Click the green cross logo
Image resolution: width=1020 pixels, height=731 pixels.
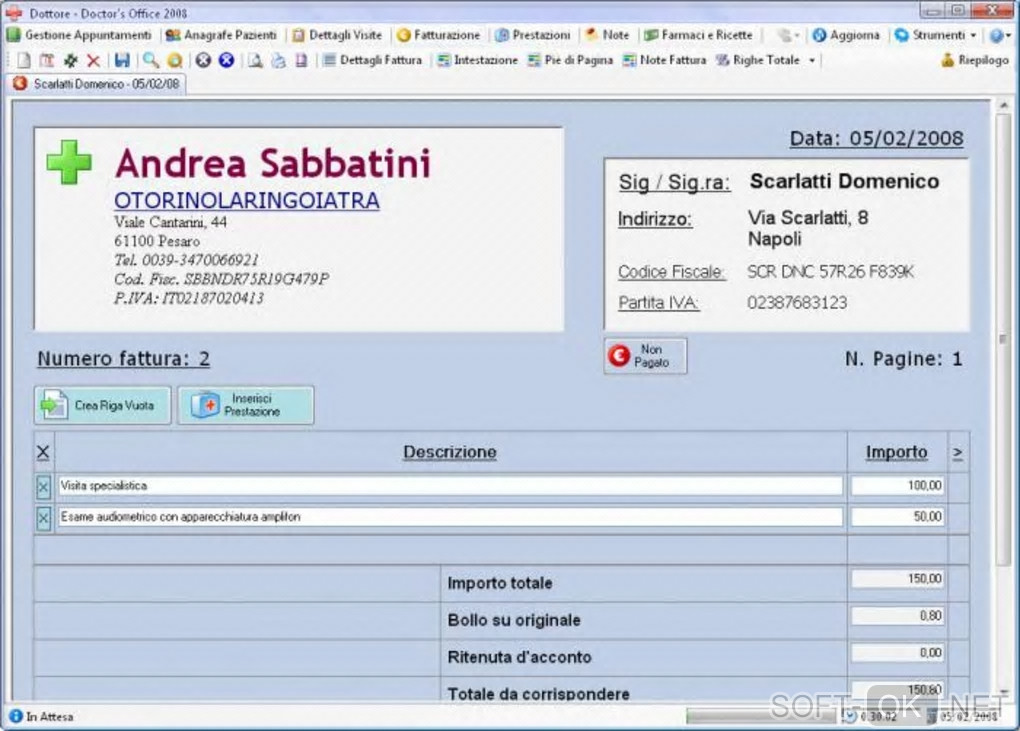point(69,162)
